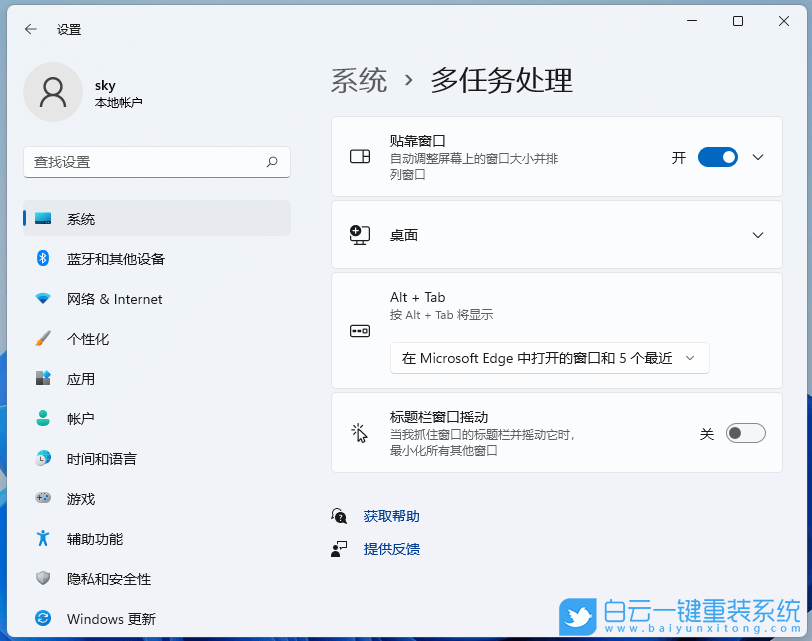Viewport: 812px width, 641px height.
Task: Enable 标题栏窗口摇动 toggle
Action: pyautogui.click(x=745, y=432)
